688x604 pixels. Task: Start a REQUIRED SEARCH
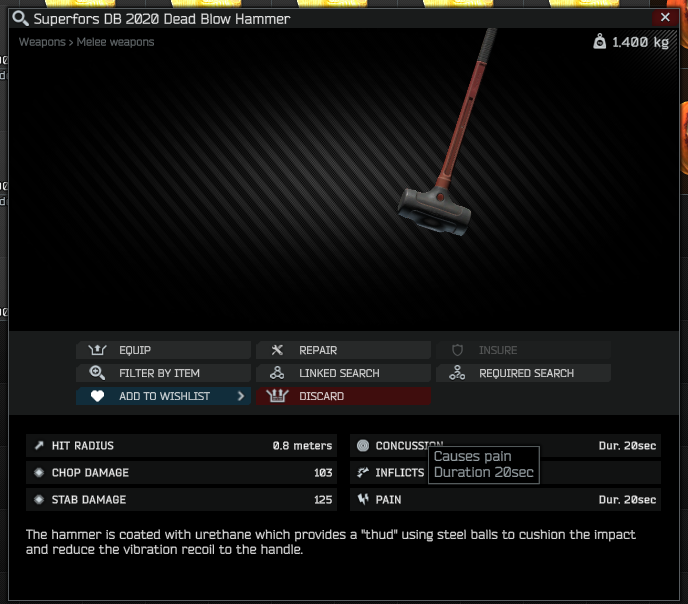click(x=523, y=373)
